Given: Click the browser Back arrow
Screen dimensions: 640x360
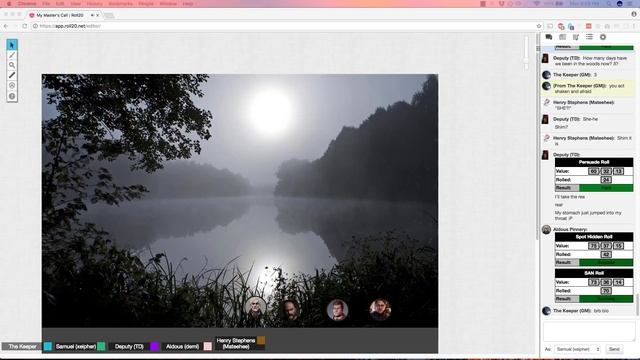Looking at the screenshot, I should pyautogui.click(x=6, y=26).
